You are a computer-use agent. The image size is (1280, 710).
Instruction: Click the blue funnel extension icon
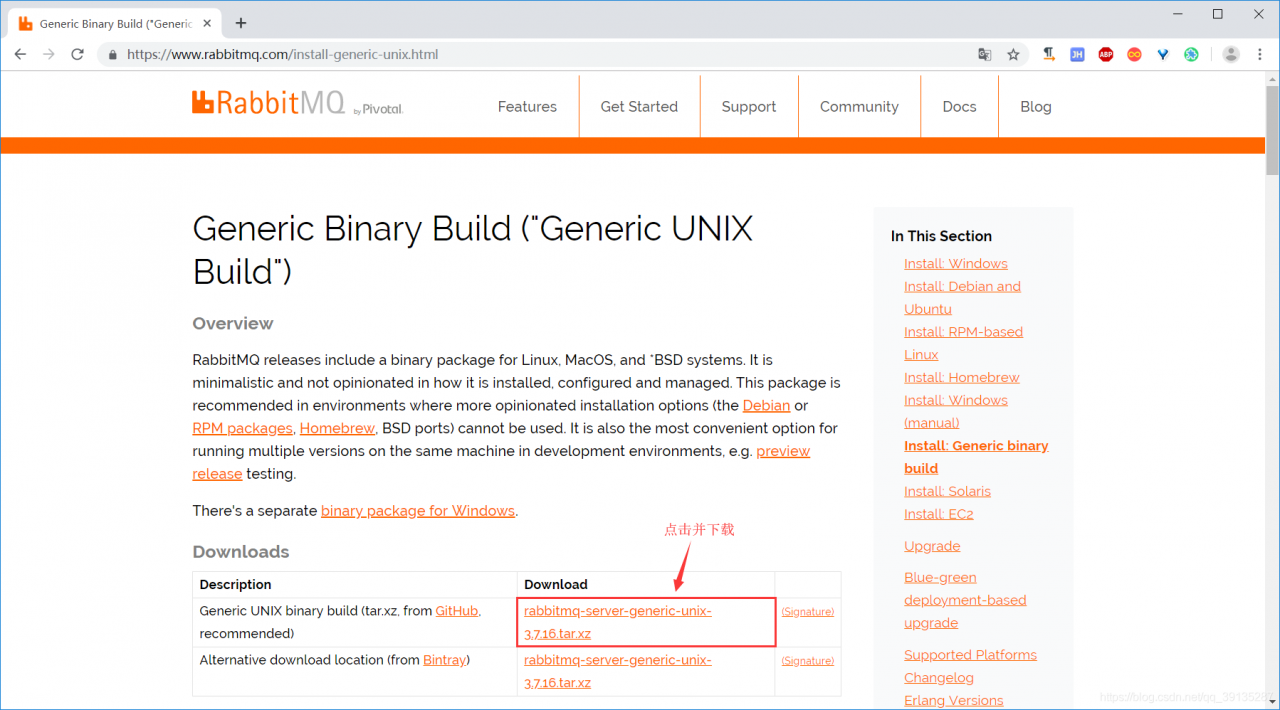(x=1163, y=54)
